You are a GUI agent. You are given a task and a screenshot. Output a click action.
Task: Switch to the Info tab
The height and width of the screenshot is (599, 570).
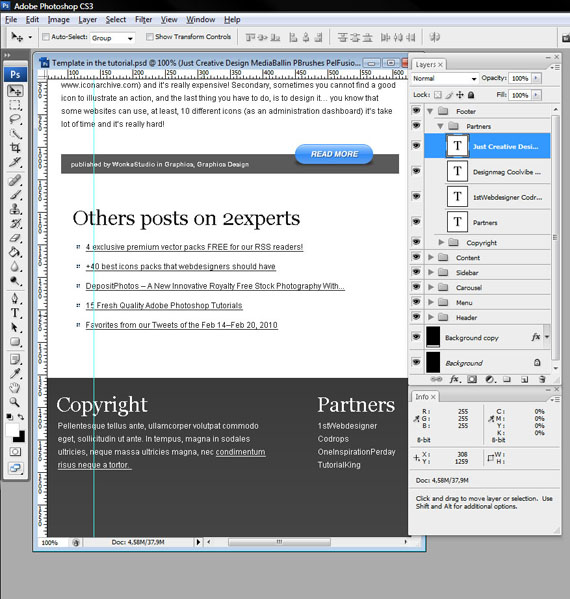click(425, 397)
